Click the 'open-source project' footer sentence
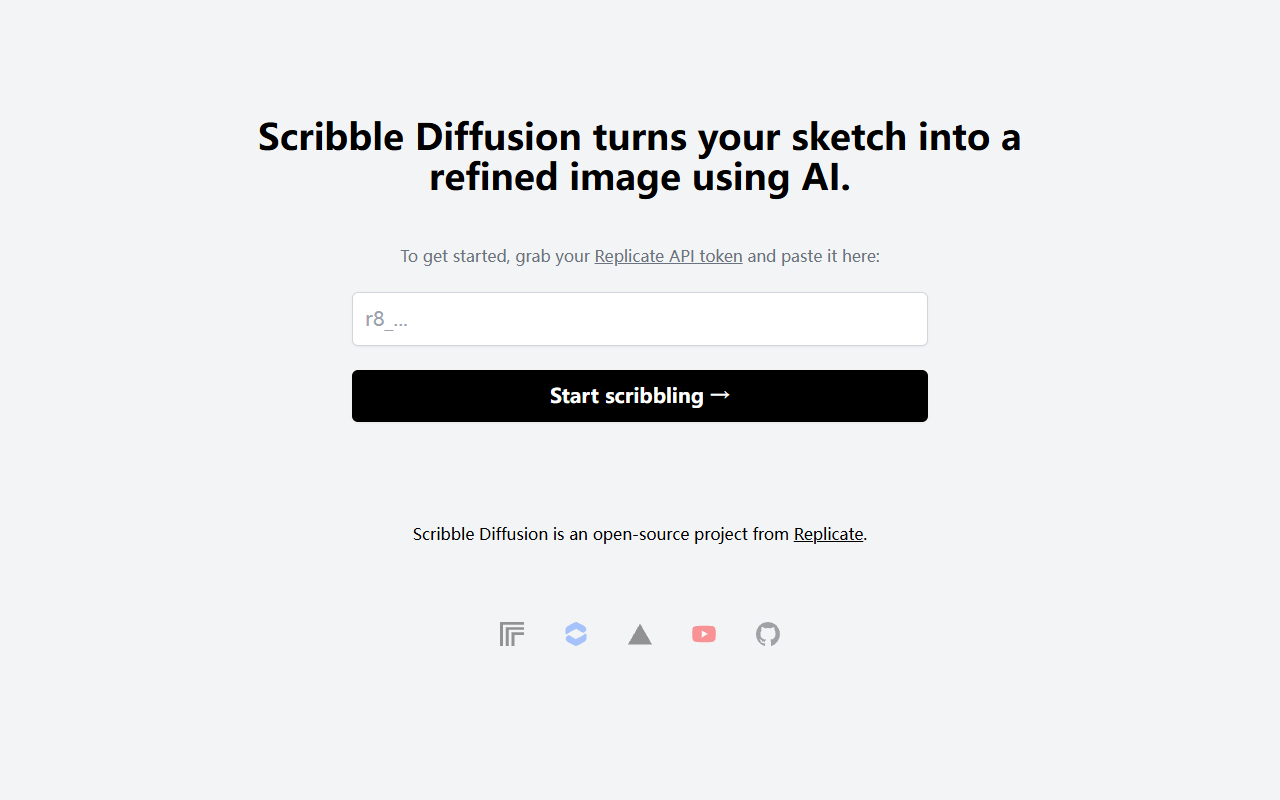 pos(640,534)
